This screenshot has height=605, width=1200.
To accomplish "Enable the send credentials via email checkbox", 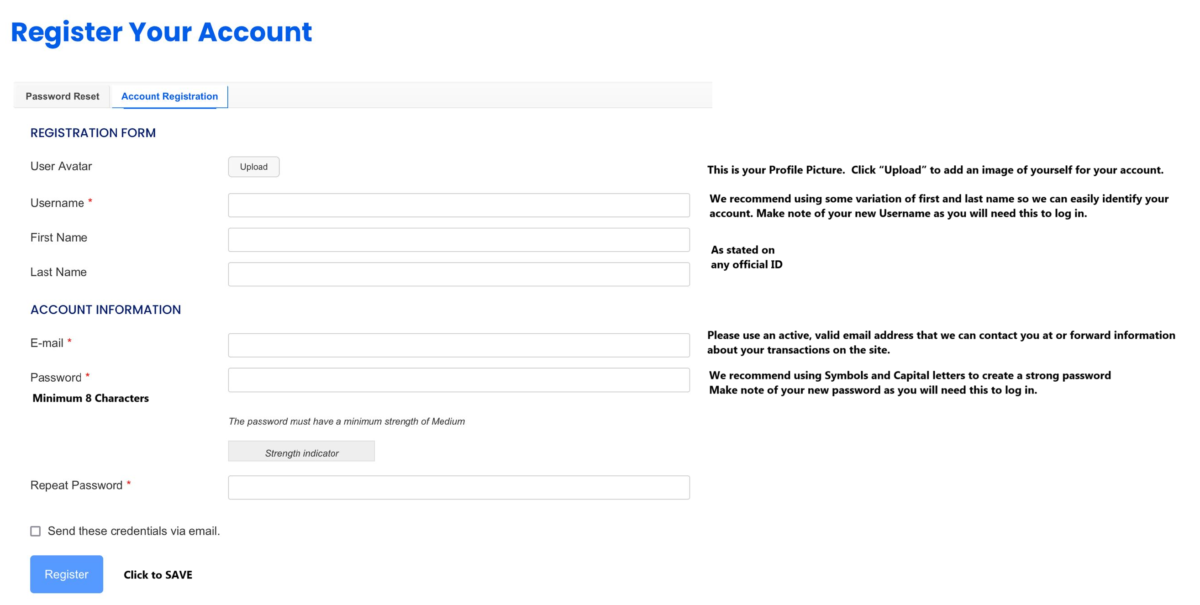I will [x=36, y=531].
